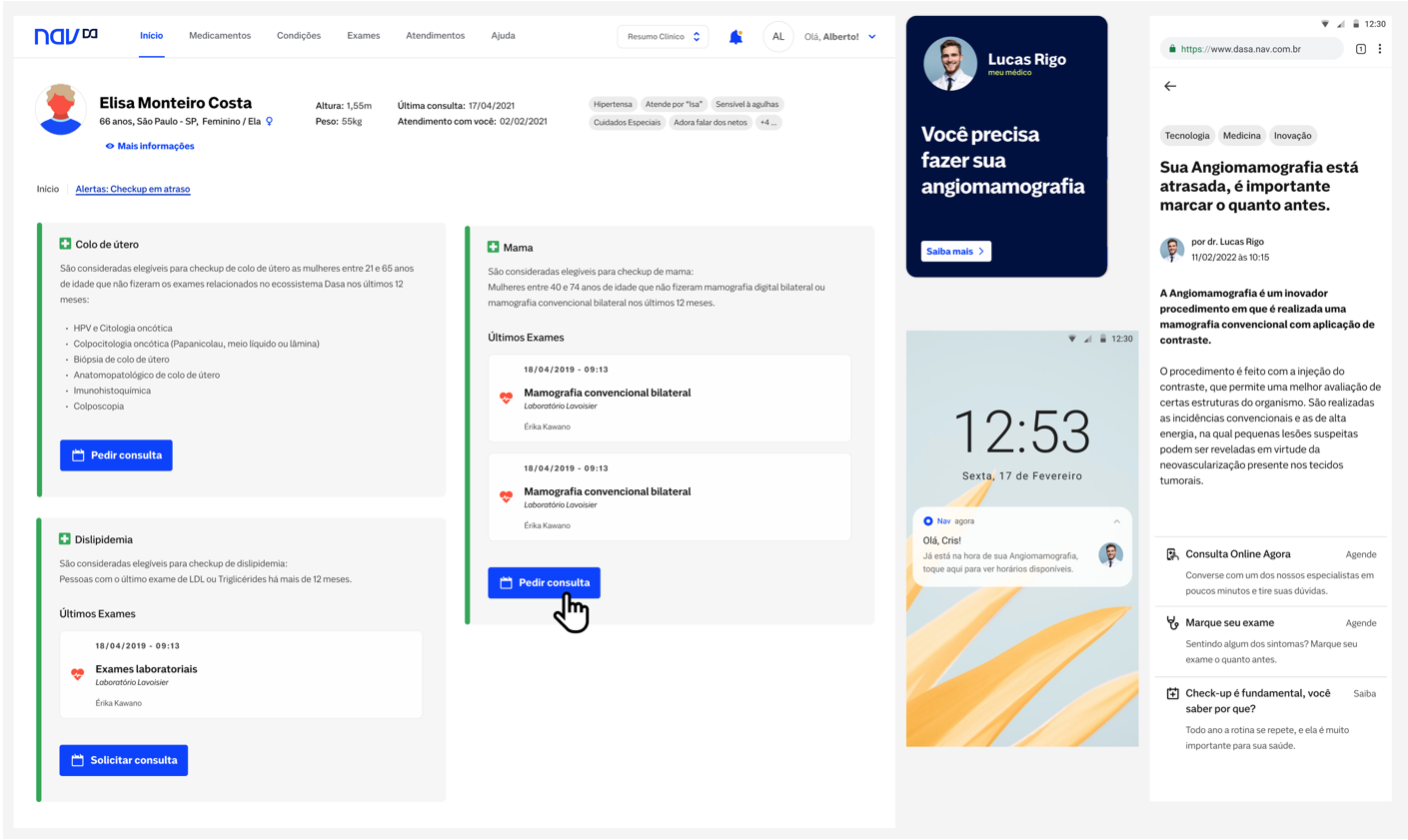
Task: Click Nav app icon in lock screen notification
Action: (x=928, y=521)
